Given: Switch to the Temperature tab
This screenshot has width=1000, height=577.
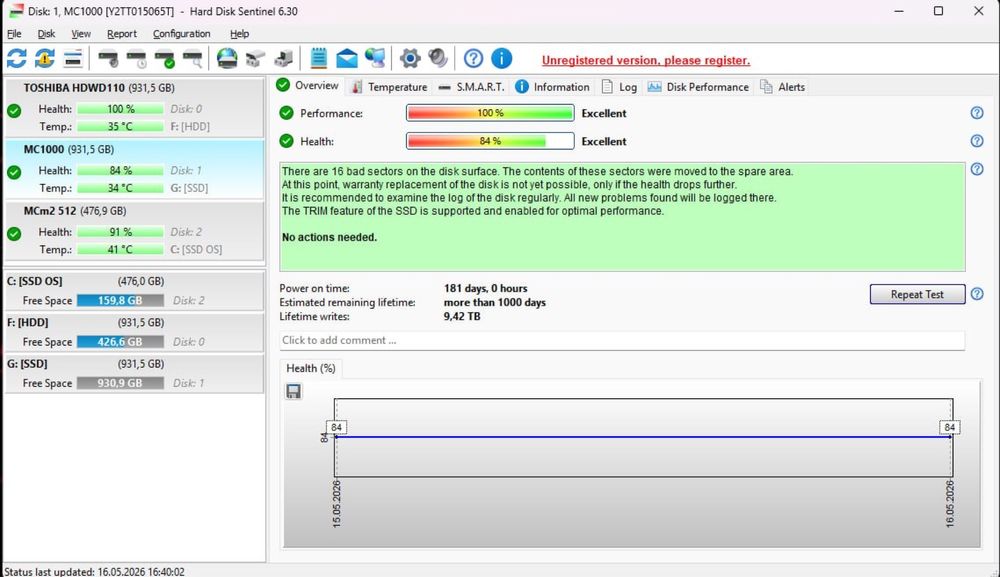Looking at the screenshot, I should point(389,87).
